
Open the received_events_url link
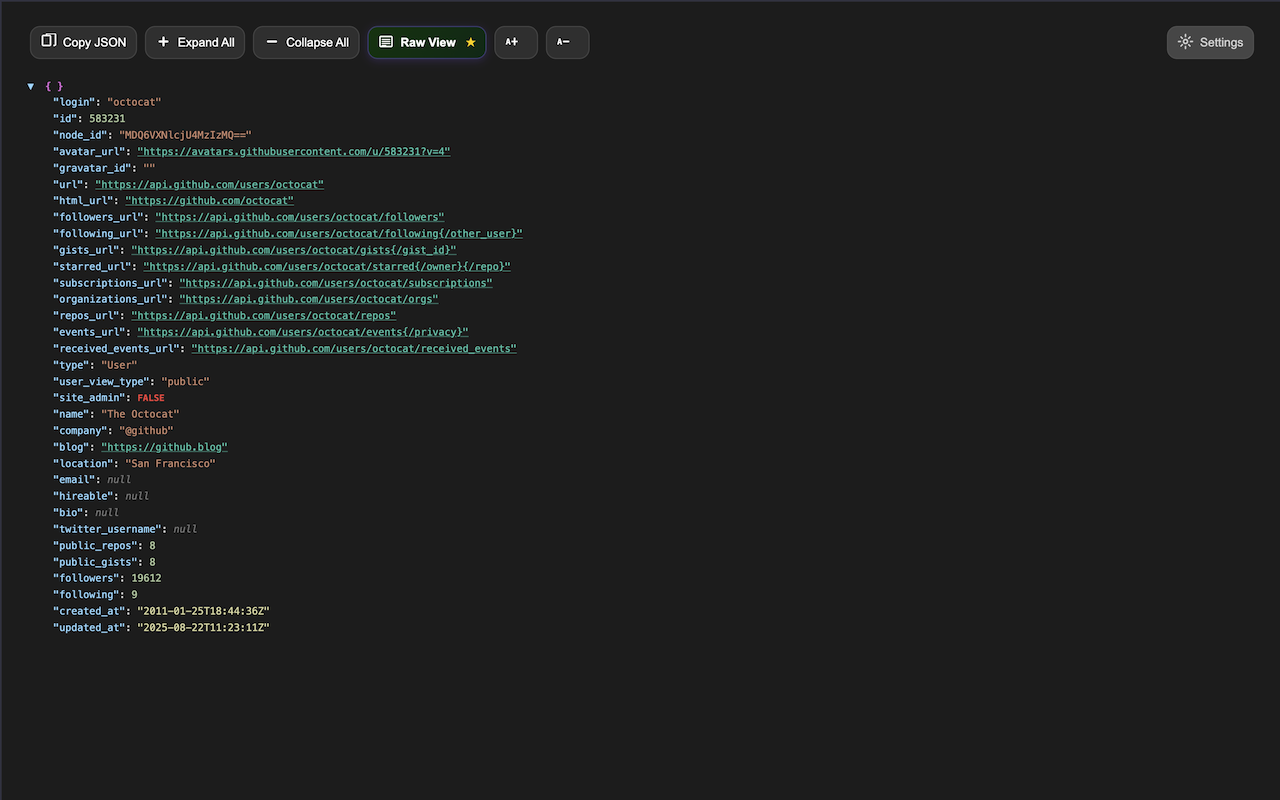coord(354,348)
